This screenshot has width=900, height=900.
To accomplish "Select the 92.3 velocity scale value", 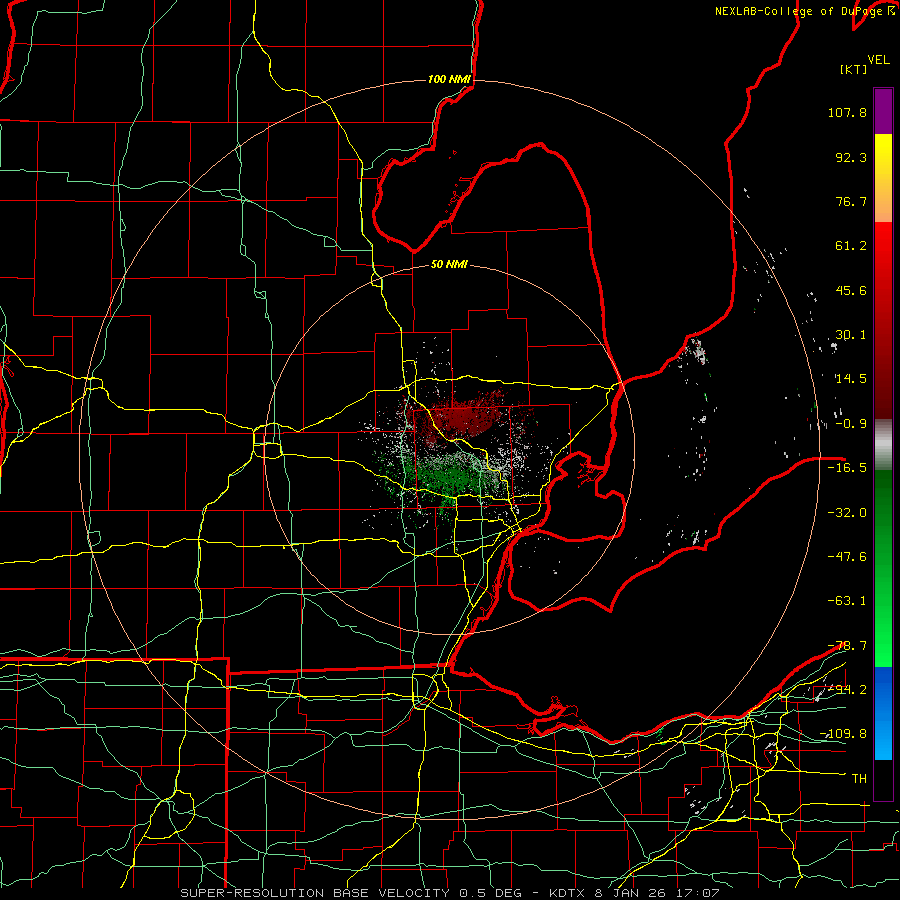I will (851, 157).
